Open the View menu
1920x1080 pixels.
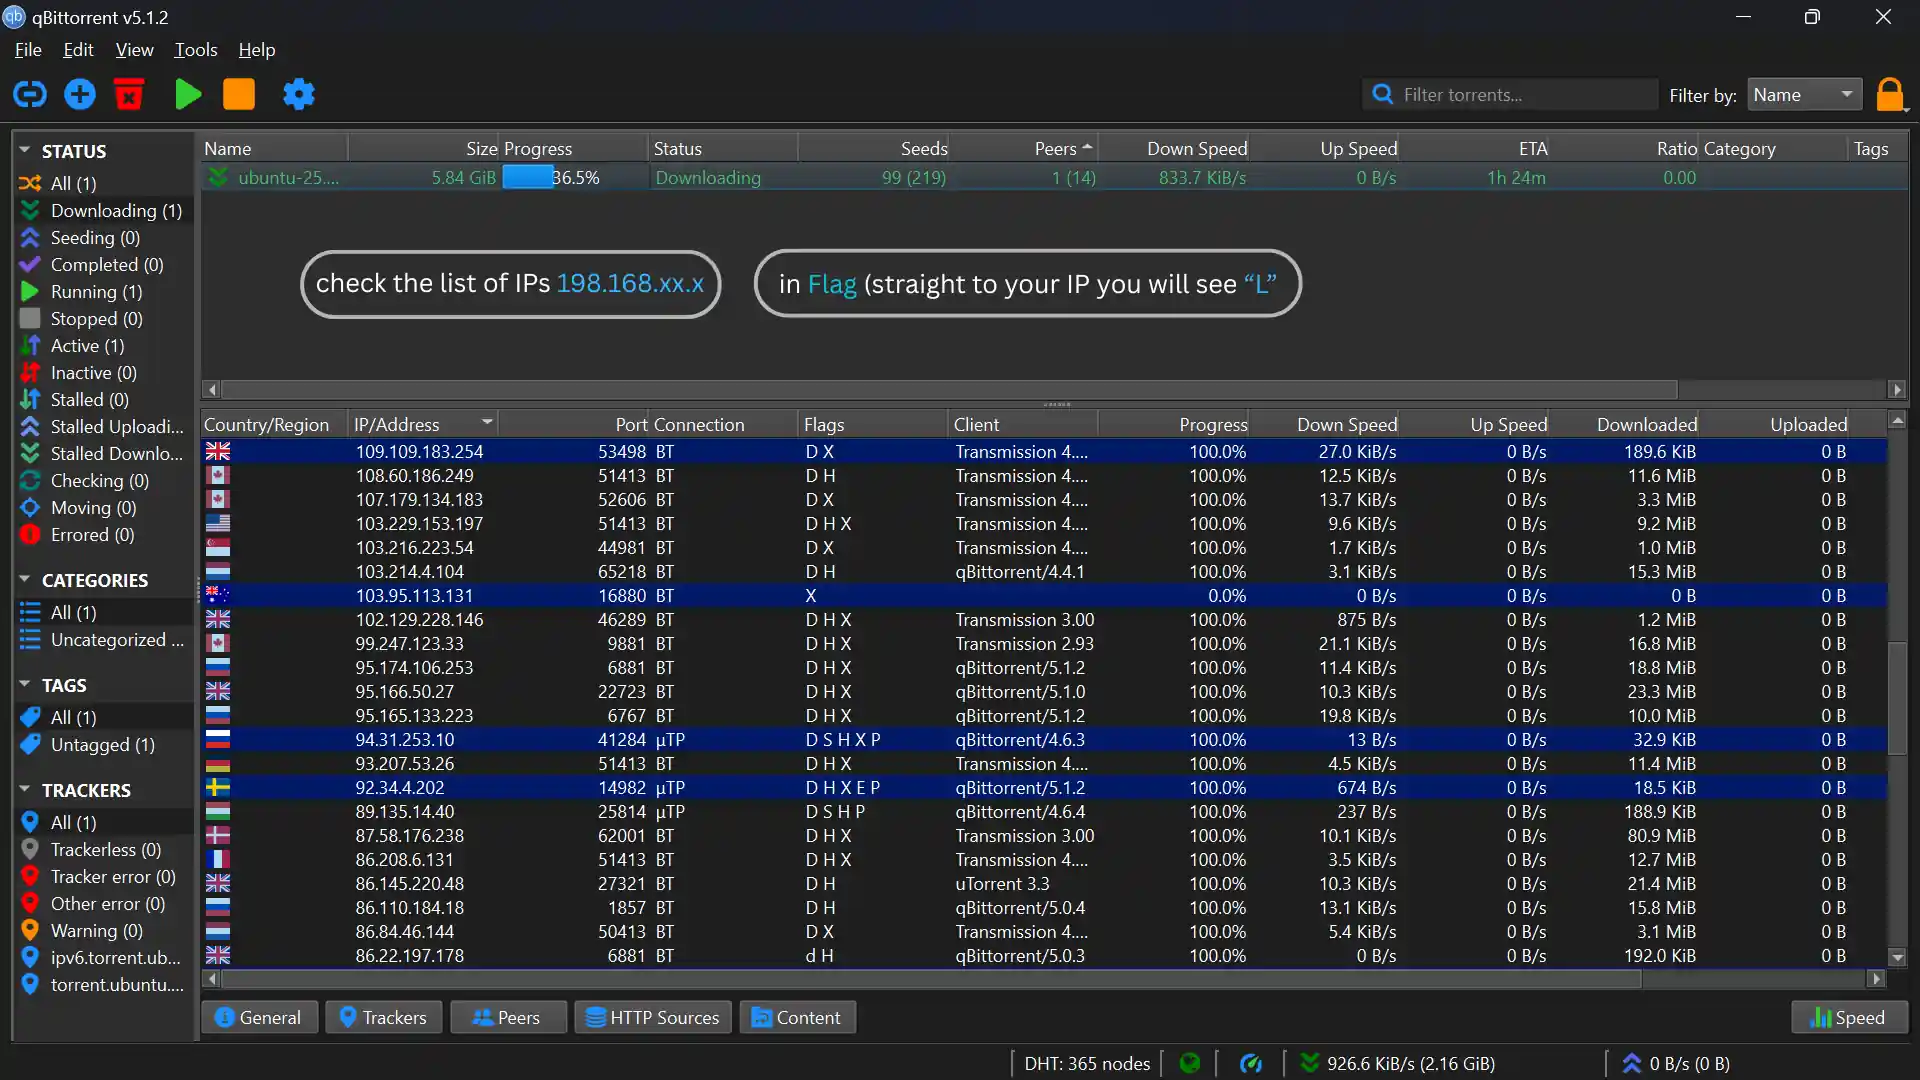click(x=134, y=49)
